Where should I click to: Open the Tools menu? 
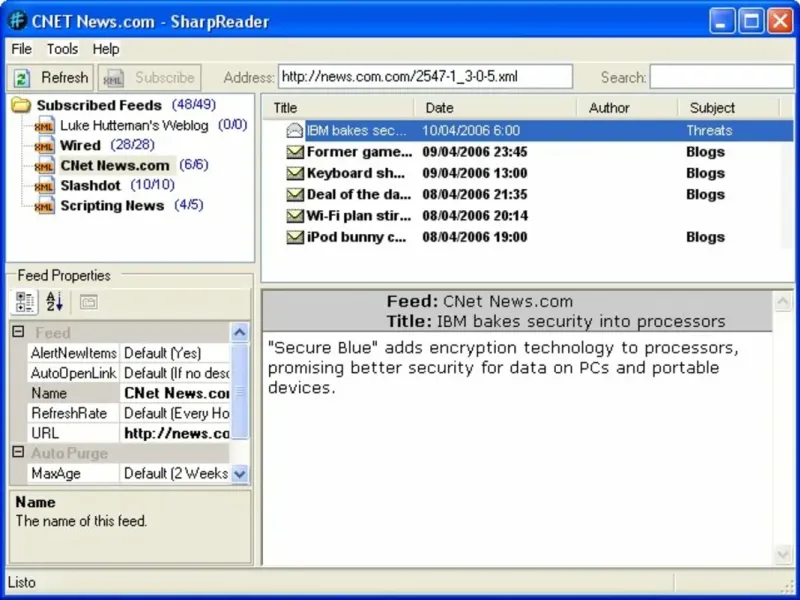(62, 49)
